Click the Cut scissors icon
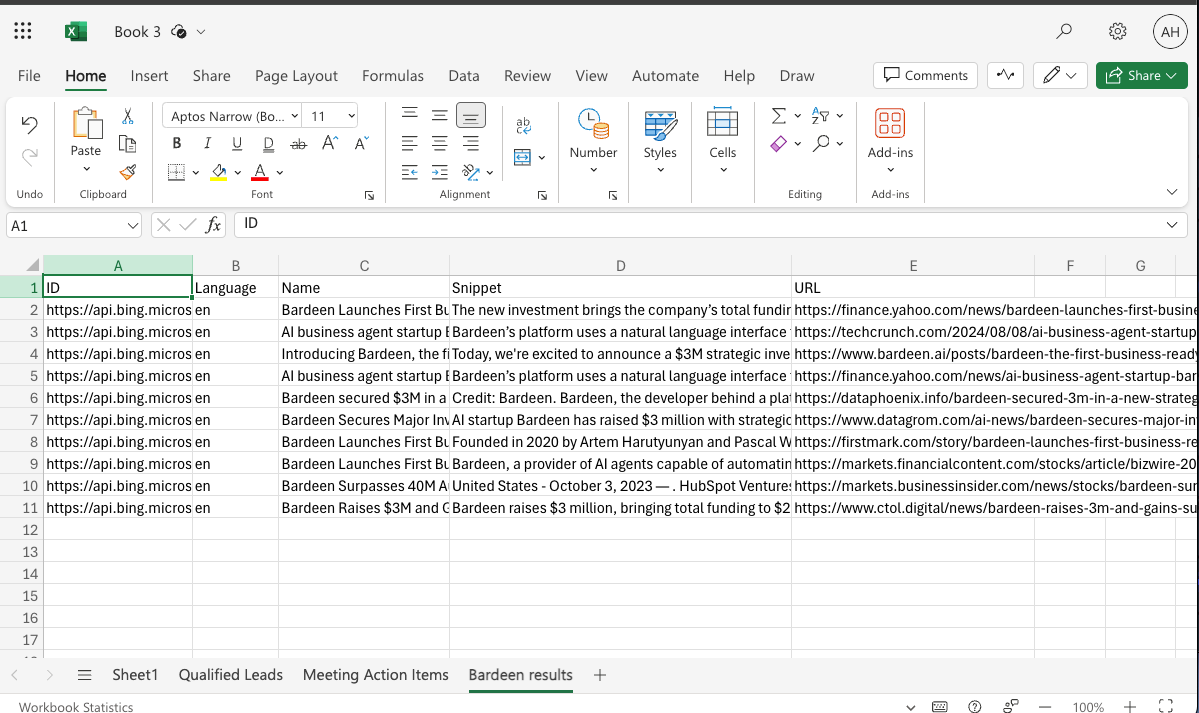Viewport: 1199px width, 713px height. pos(128,116)
